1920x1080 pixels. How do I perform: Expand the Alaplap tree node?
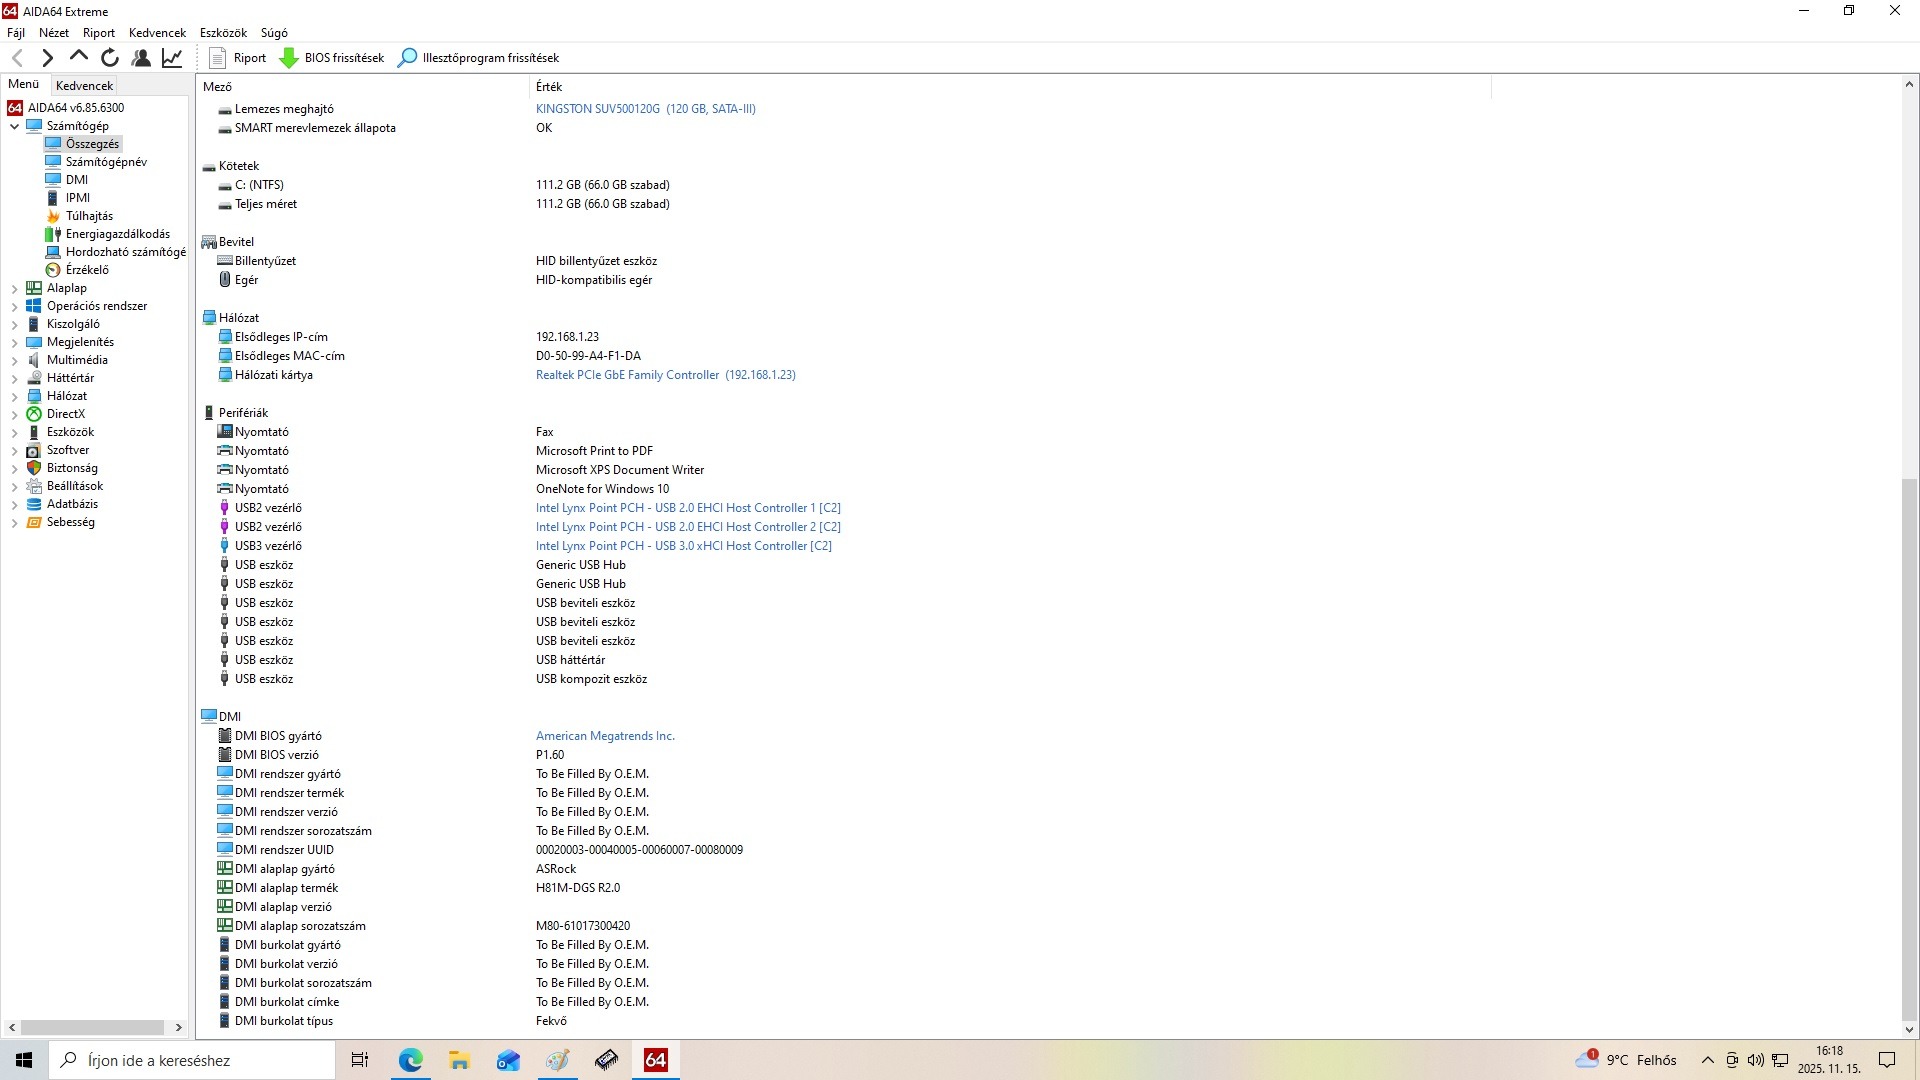(x=14, y=289)
